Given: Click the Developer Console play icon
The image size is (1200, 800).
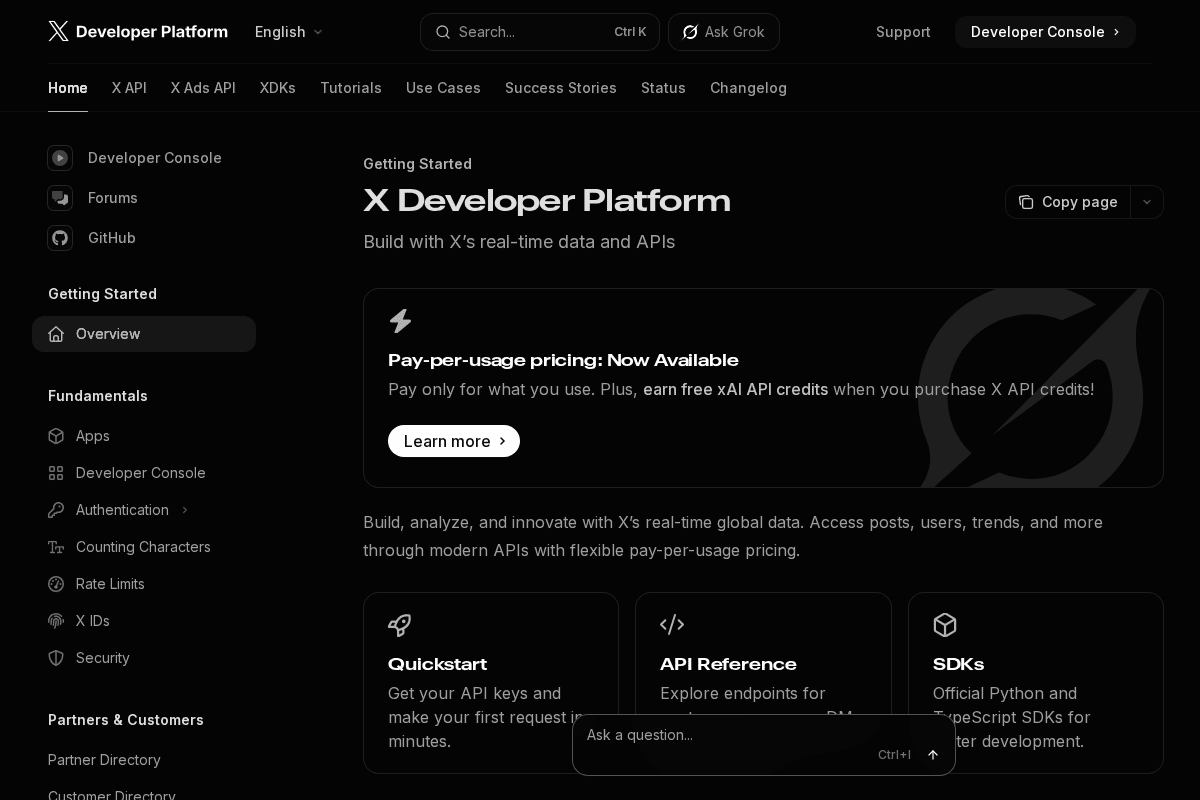Looking at the screenshot, I should point(60,158).
